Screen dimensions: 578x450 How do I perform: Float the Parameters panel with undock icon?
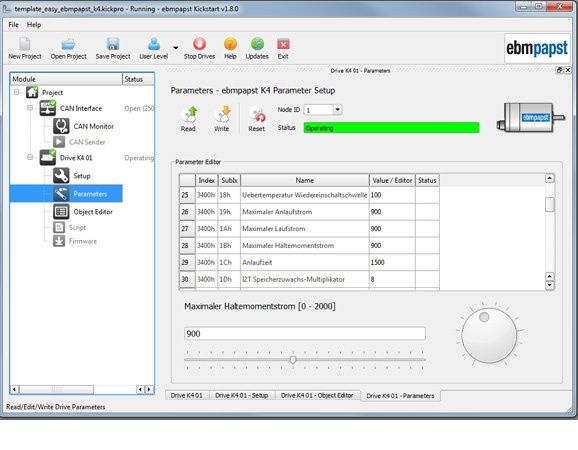[559, 70]
